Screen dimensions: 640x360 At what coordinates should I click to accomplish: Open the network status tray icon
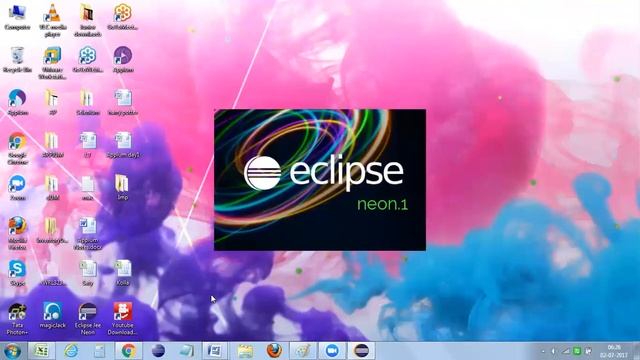566,351
